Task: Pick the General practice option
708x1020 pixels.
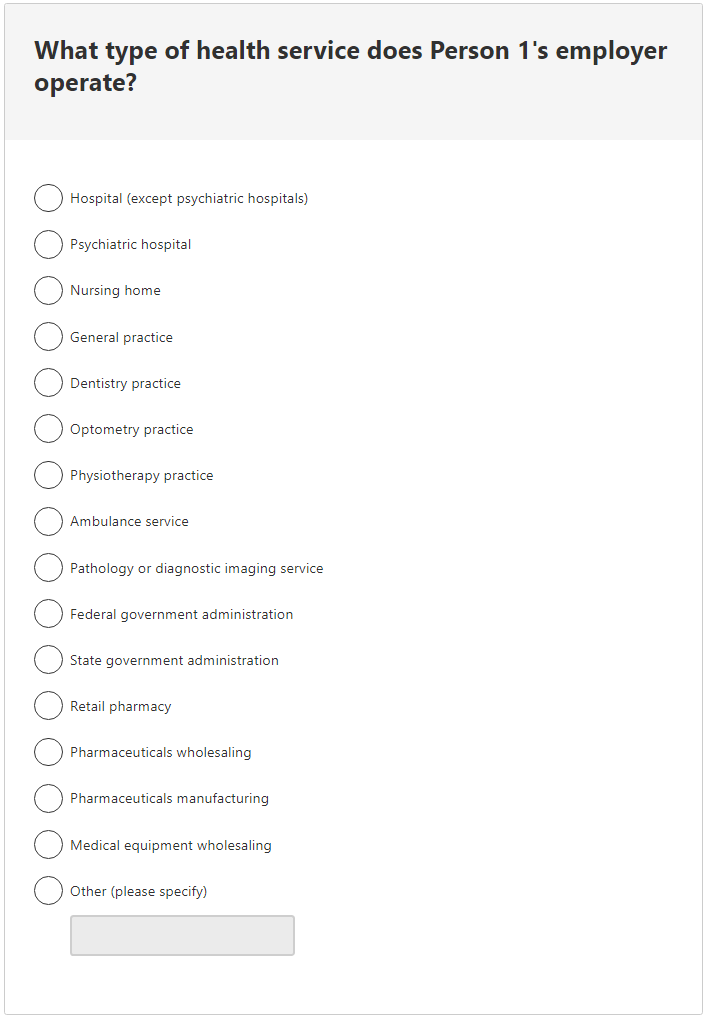Action: [48, 336]
